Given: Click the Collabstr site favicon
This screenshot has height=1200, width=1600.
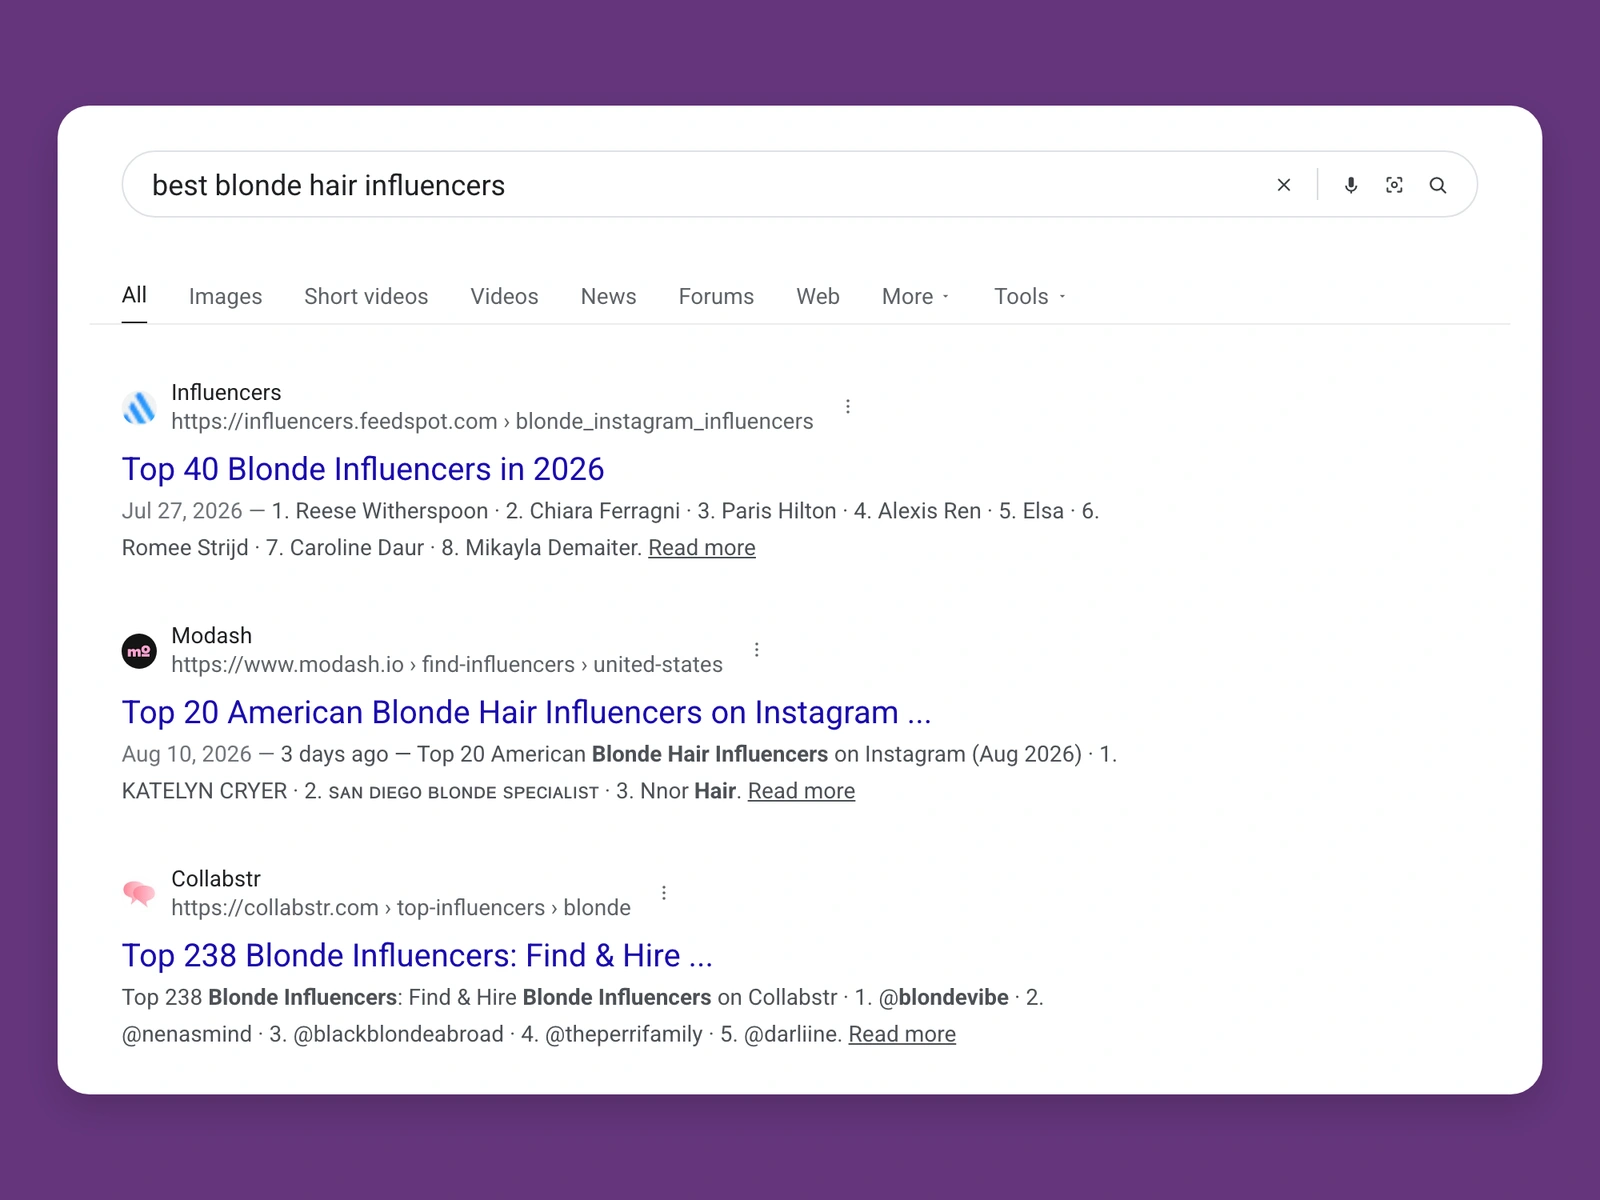Looking at the screenshot, I should [x=139, y=893].
